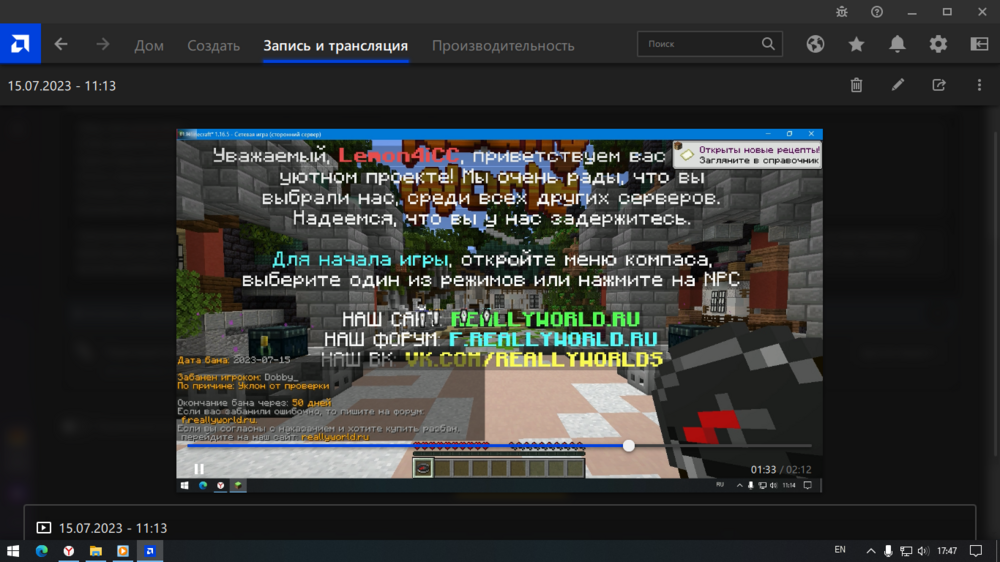1000x562 pixels.
Task: Share the recording with export icon
Action: 939,85
